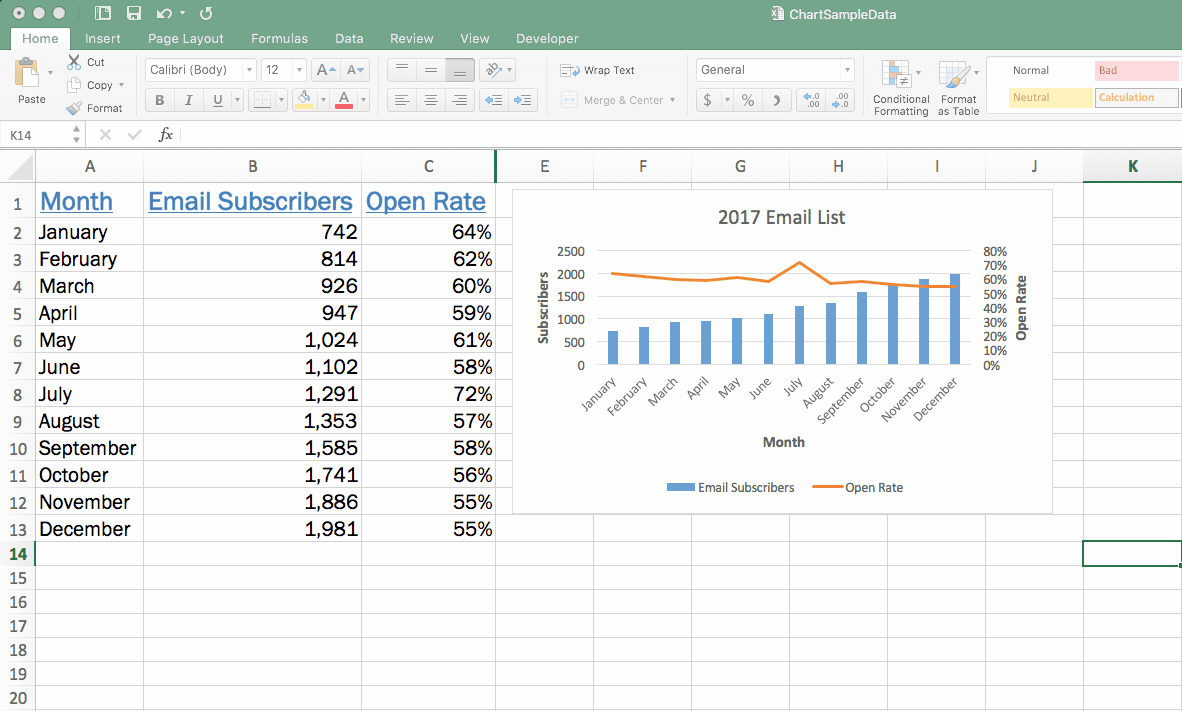Switch to the Formulas ribbon tab
The image size is (1182, 711).
(x=279, y=38)
